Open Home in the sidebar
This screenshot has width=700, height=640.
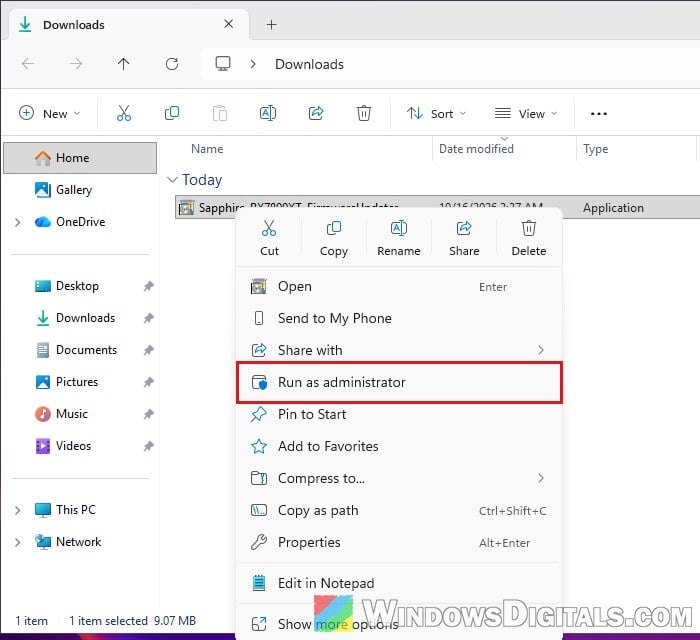pyautogui.click(x=80, y=158)
